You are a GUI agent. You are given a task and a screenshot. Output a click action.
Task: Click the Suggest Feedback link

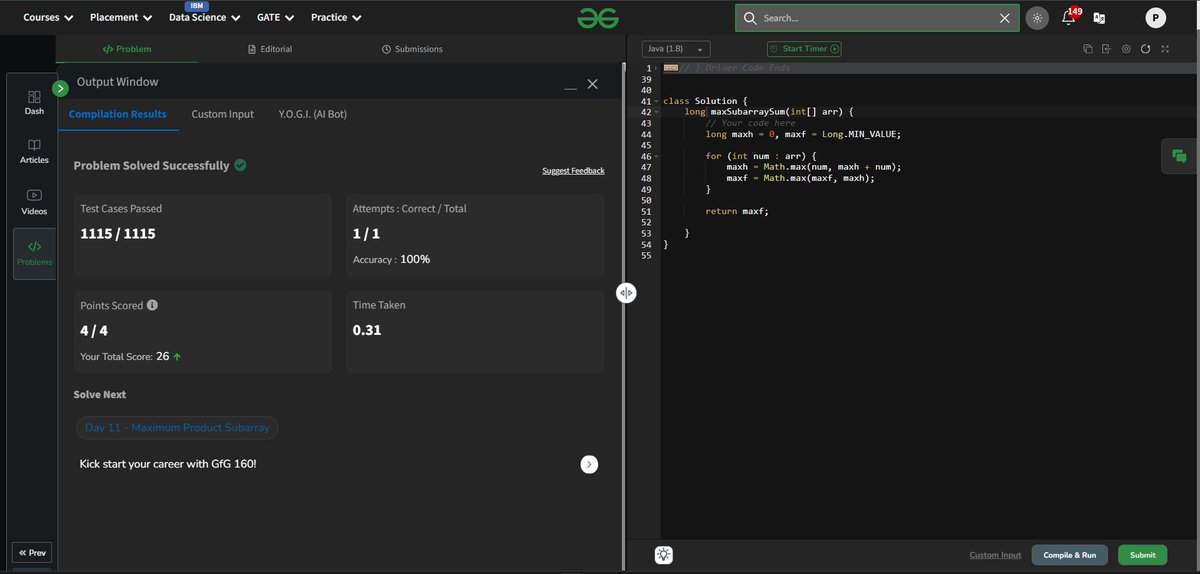coord(573,171)
